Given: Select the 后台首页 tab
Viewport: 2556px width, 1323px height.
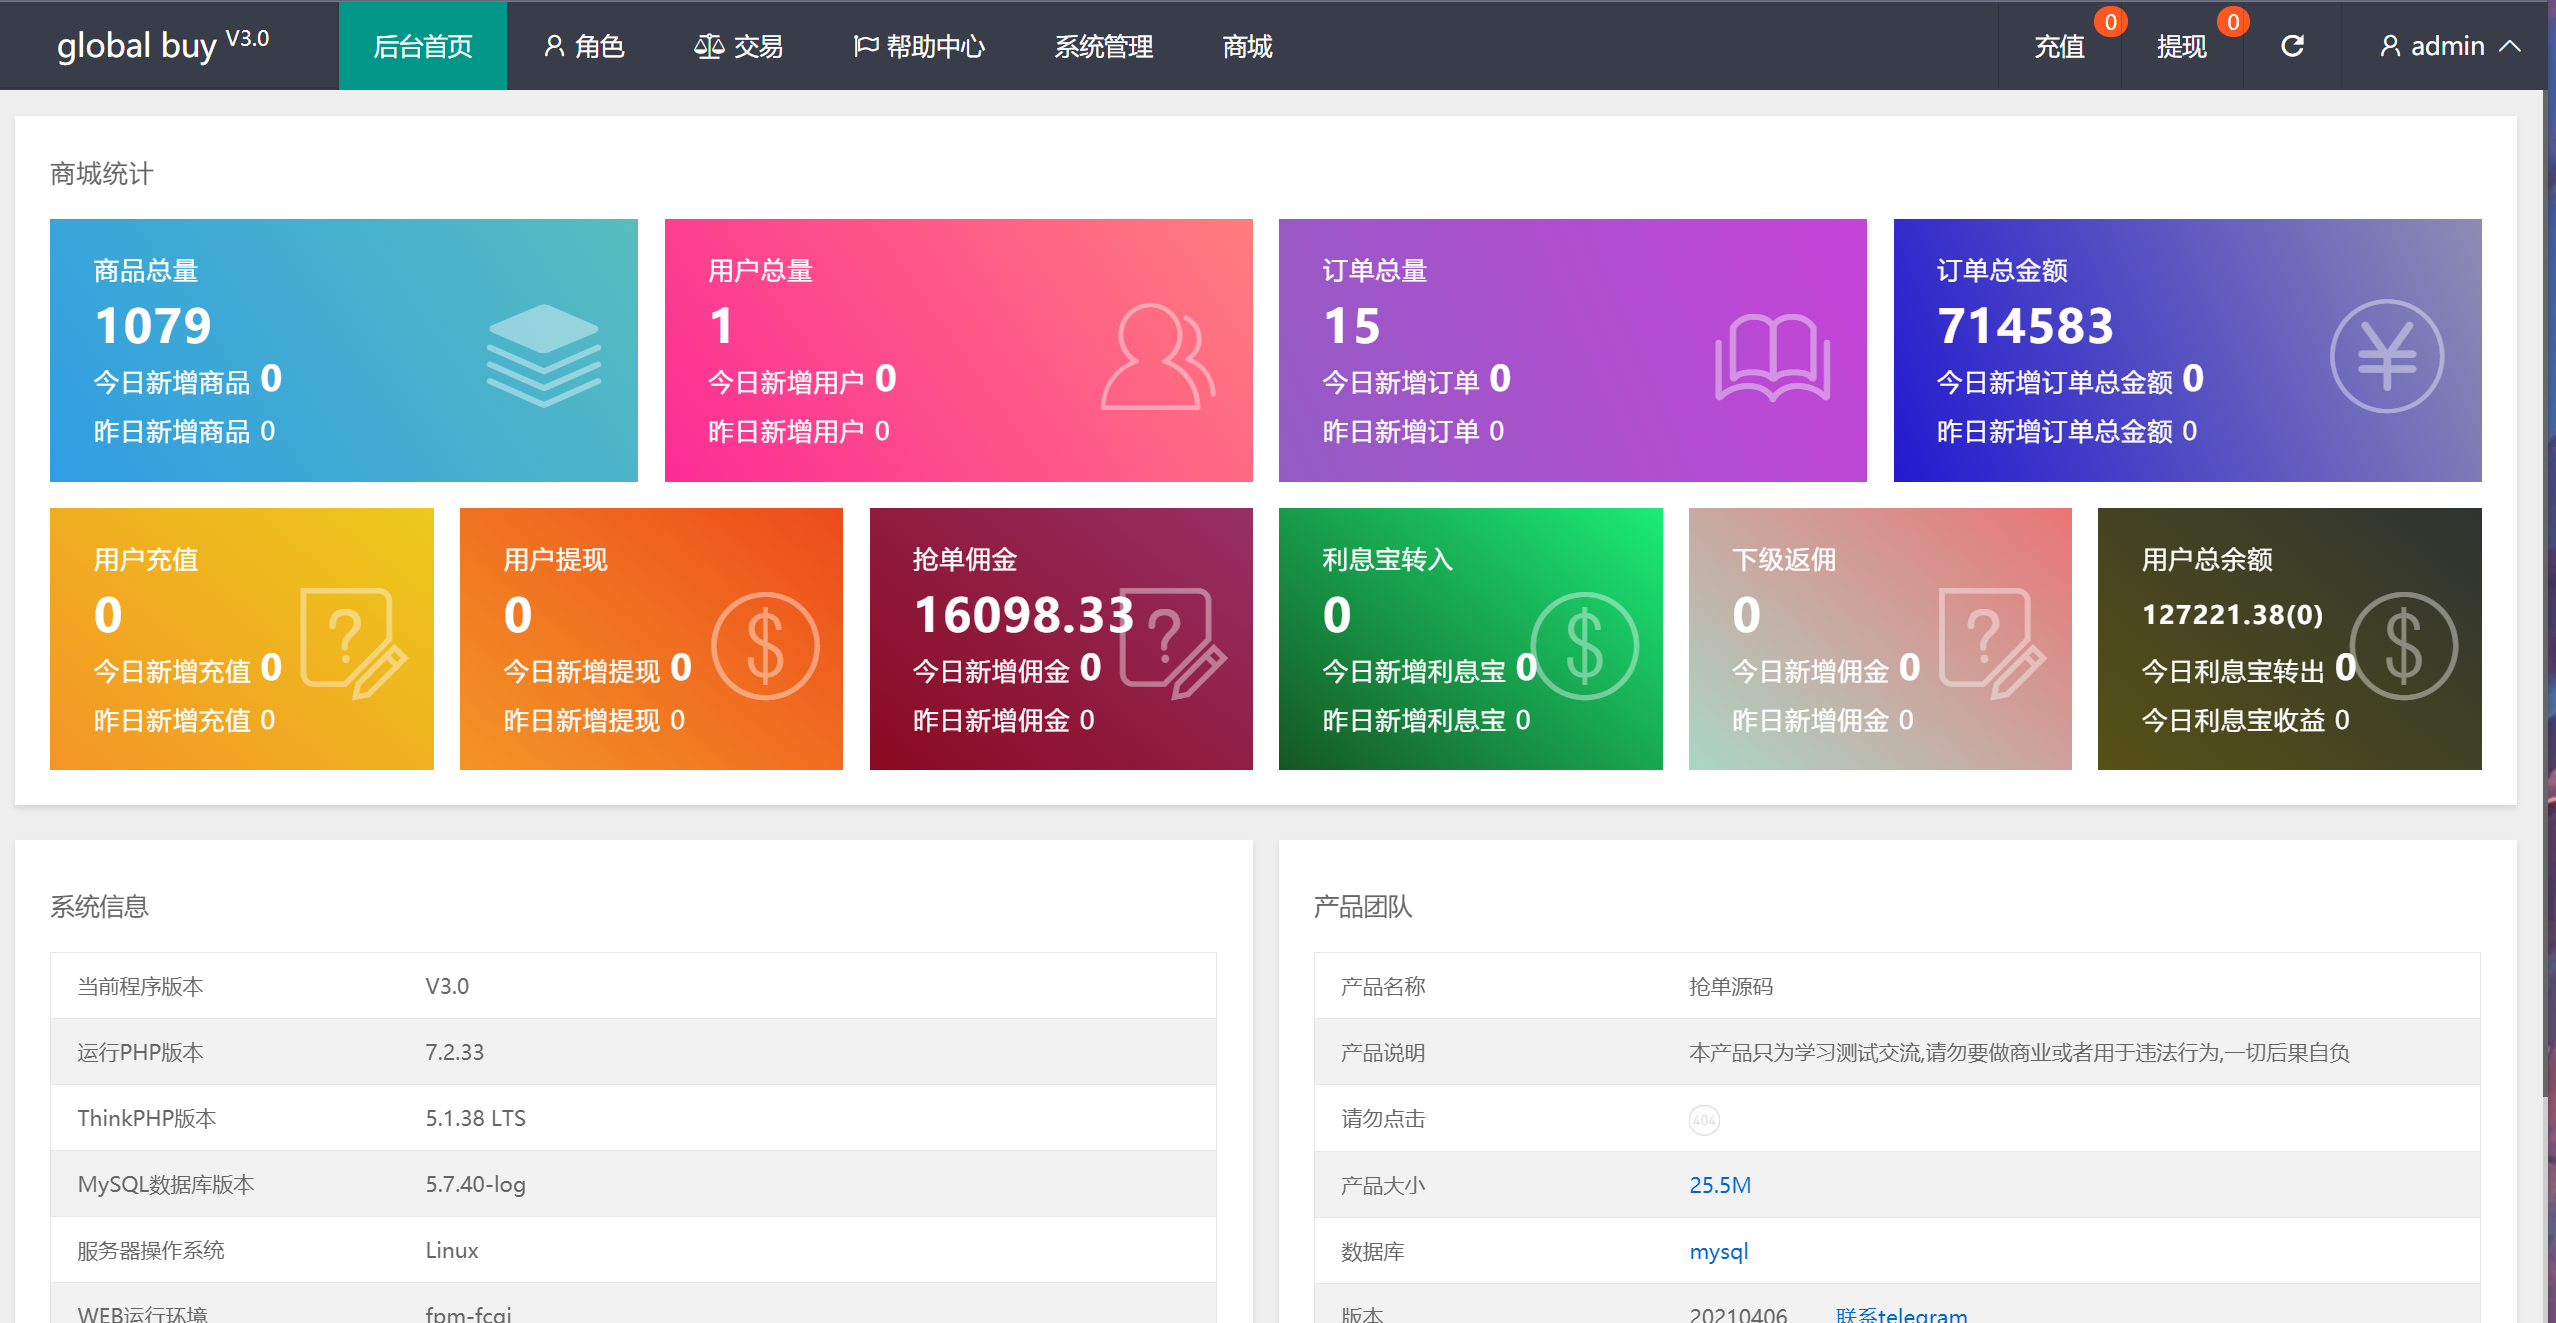Looking at the screenshot, I should pos(422,46).
